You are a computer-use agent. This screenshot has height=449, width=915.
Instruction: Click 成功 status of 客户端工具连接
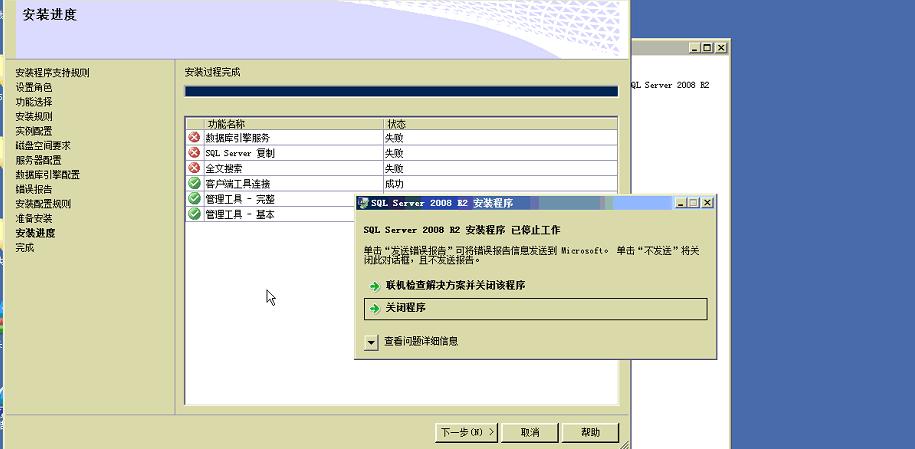click(x=394, y=183)
